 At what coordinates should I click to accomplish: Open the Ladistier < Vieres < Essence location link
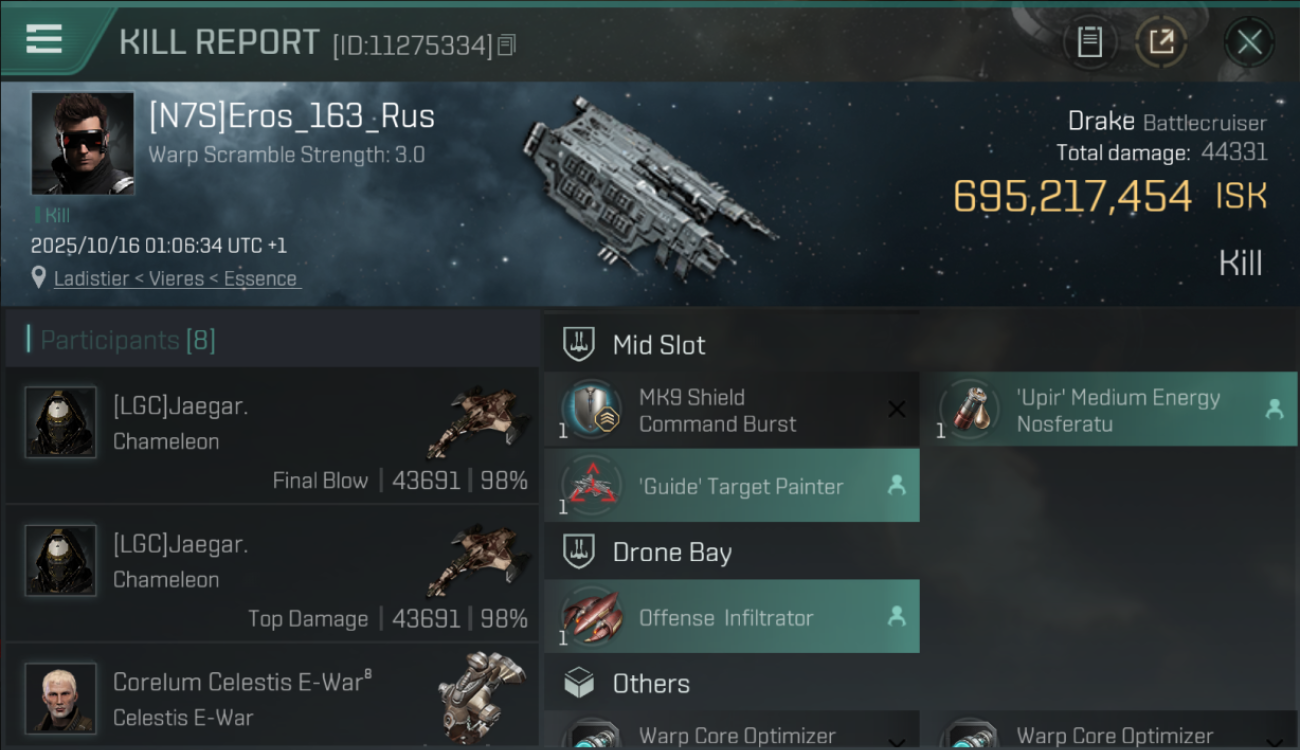(x=175, y=279)
